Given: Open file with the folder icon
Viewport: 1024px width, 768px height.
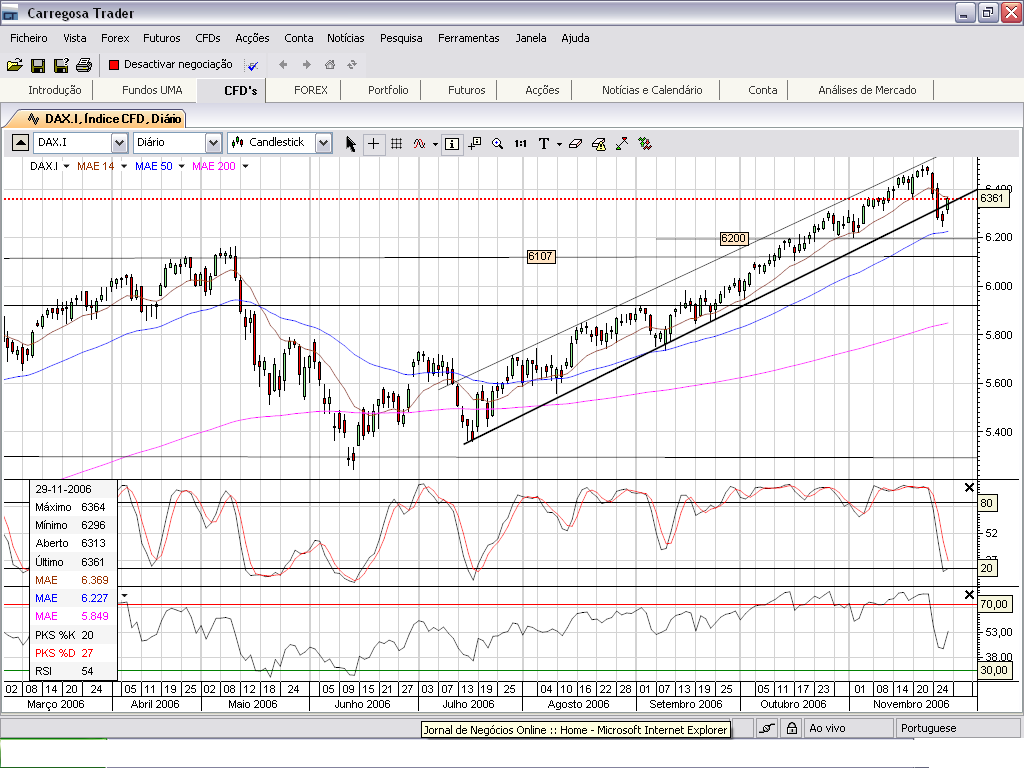Looking at the screenshot, I should 14,65.
